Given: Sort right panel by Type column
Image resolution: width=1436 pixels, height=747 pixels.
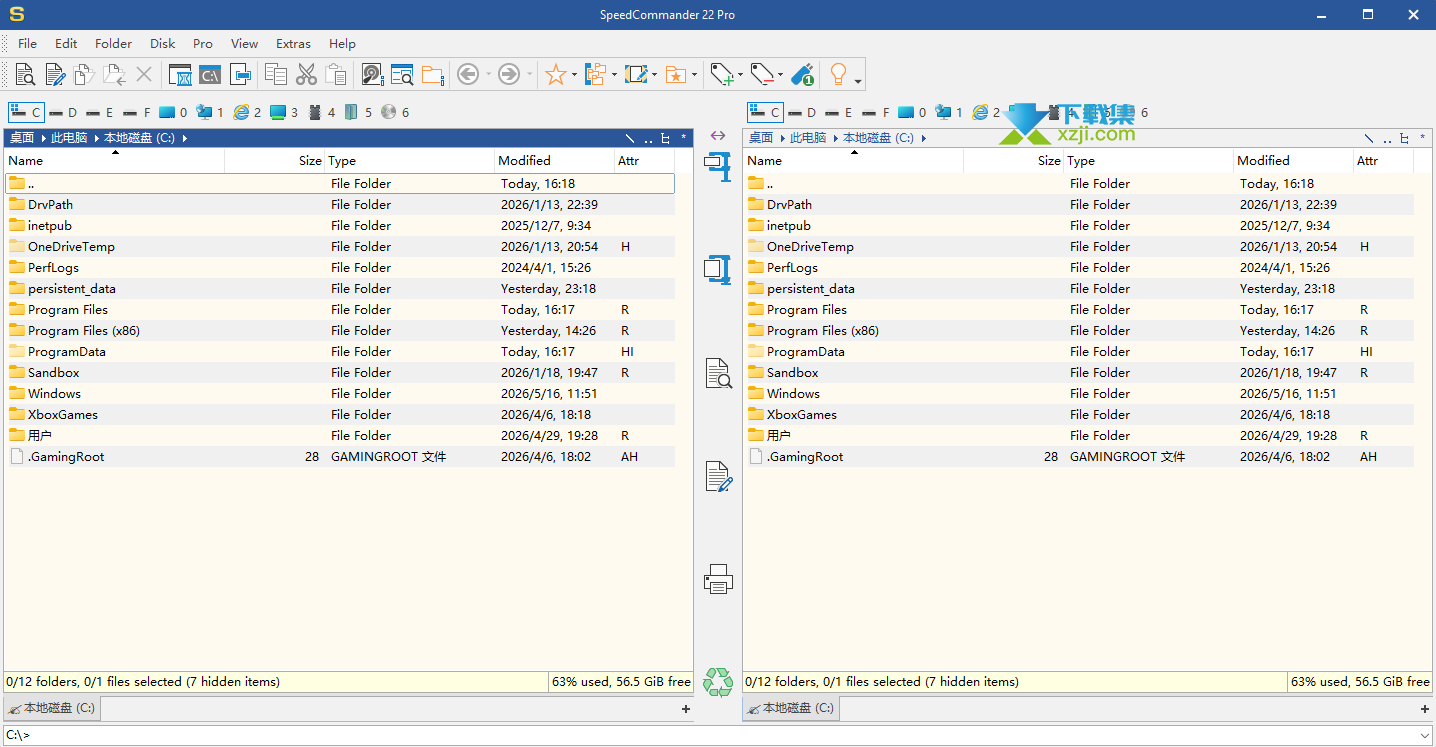Looking at the screenshot, I should tap(1149, 160).
